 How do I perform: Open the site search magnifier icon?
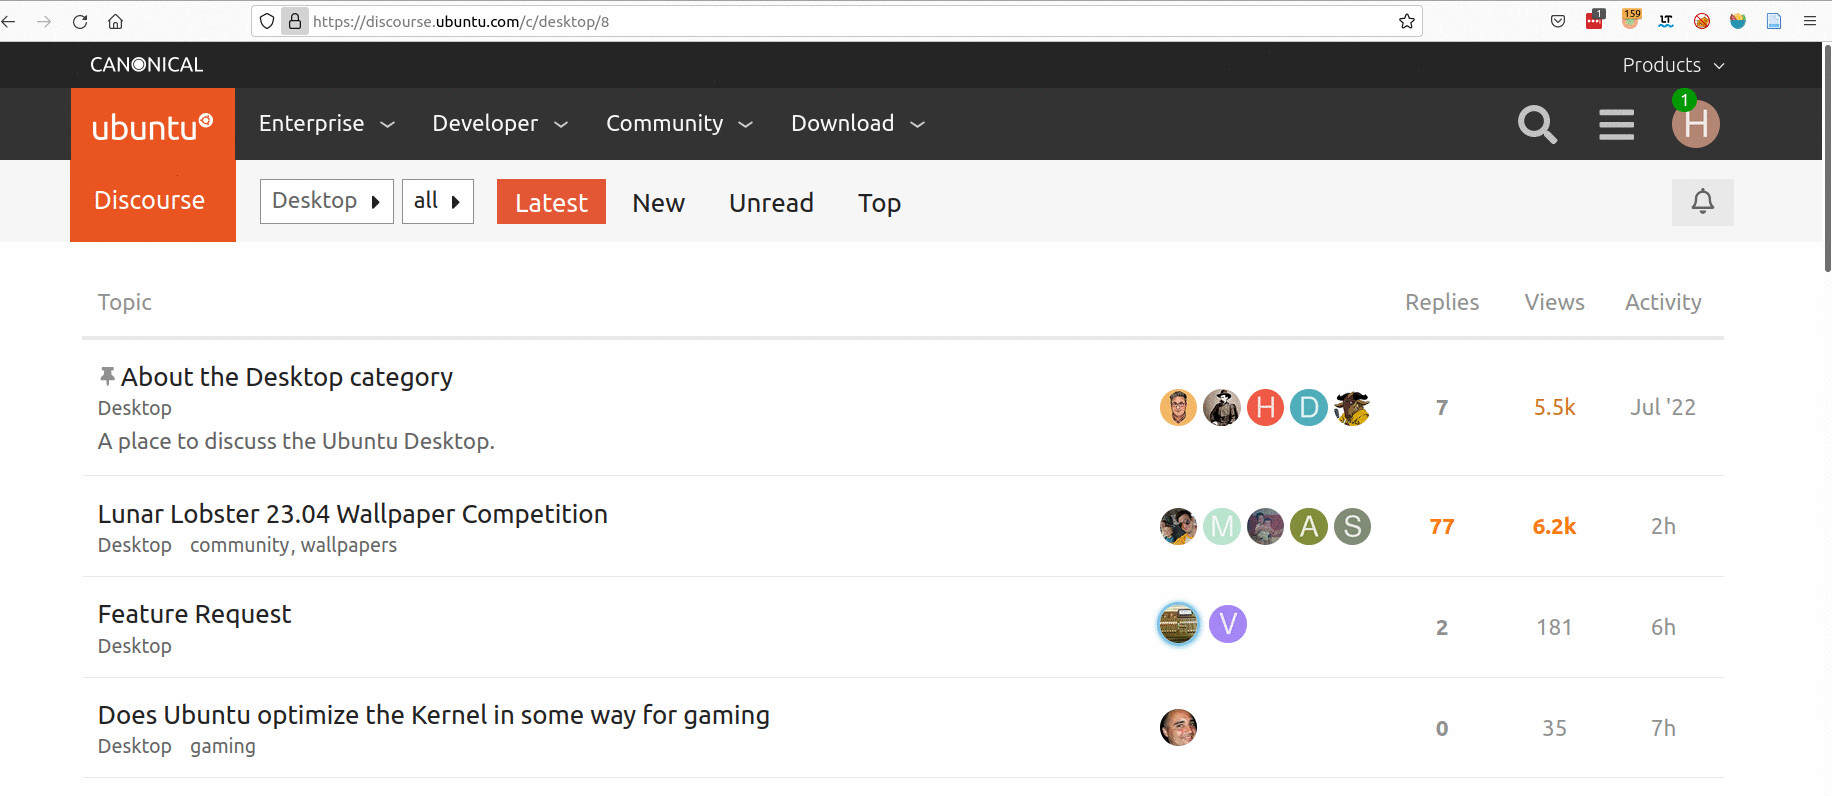[x=1537, y=124]
